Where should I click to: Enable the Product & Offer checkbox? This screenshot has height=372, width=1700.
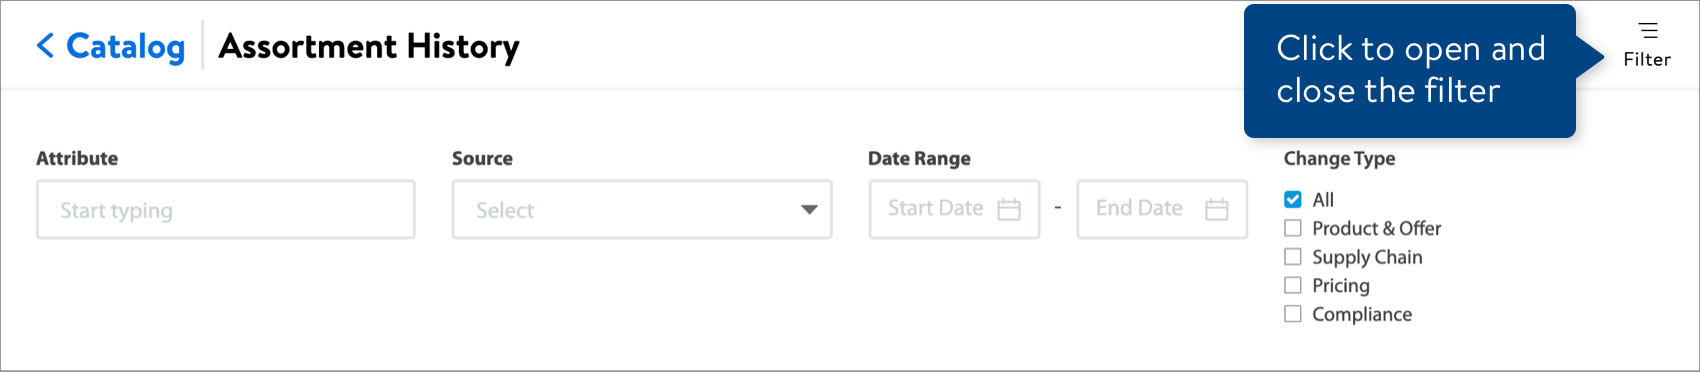point(1293,228)
